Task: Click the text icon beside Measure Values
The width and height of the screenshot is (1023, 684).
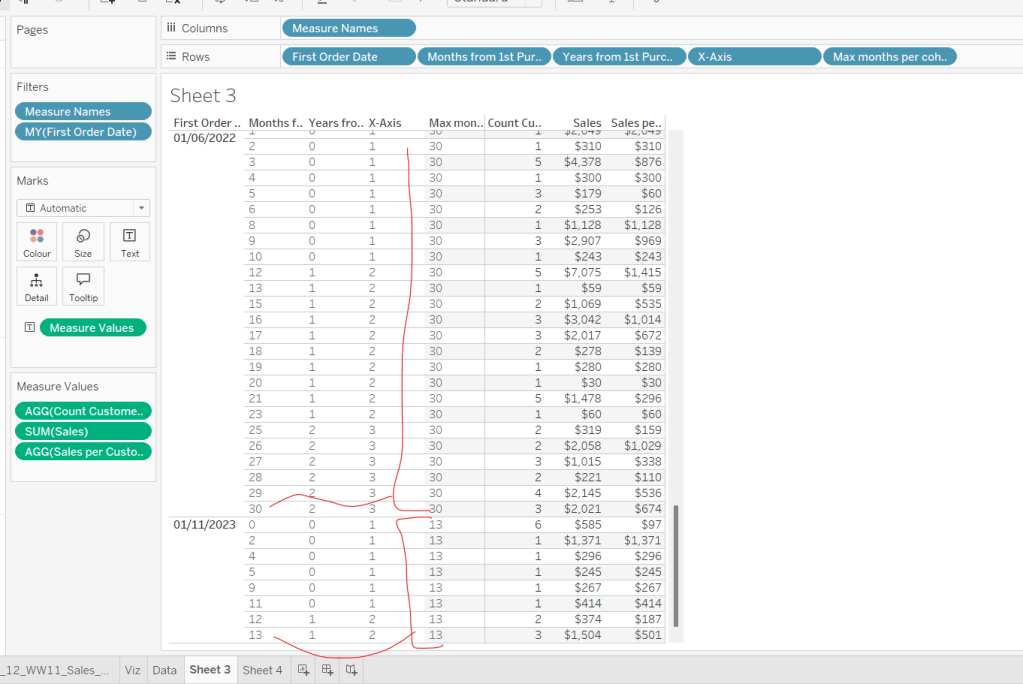Action: pyautogui.click(x=29, y=328)
